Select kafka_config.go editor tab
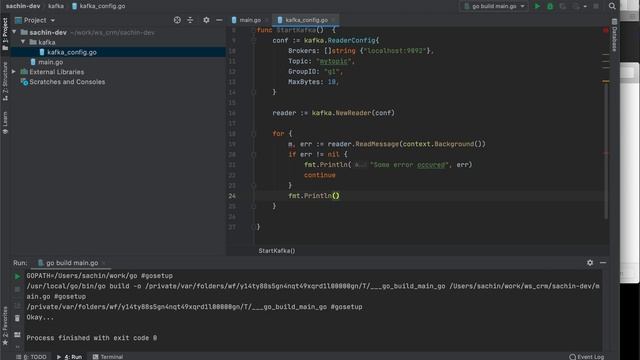The height and width of the screenshot is (360, 640). coord(306,20)
